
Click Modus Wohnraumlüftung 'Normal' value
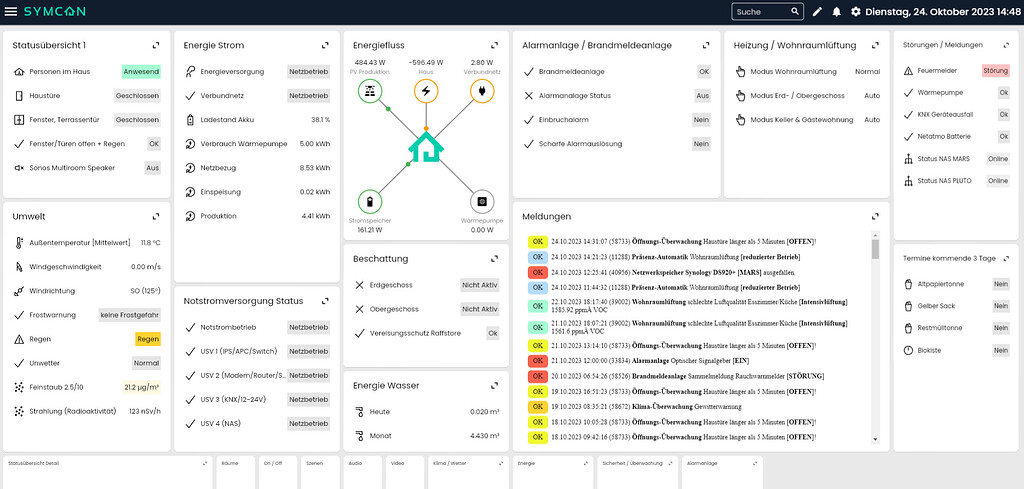867,72
